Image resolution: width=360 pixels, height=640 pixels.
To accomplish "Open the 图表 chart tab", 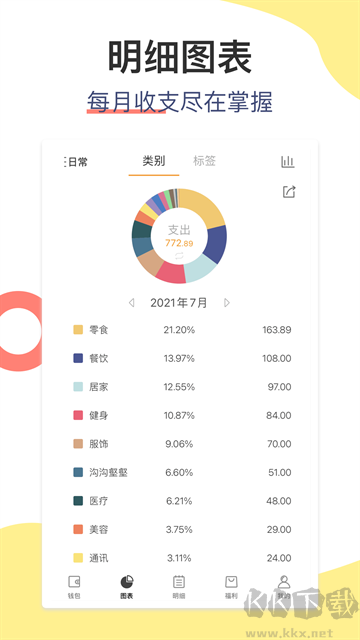I will tap(127, 587).
